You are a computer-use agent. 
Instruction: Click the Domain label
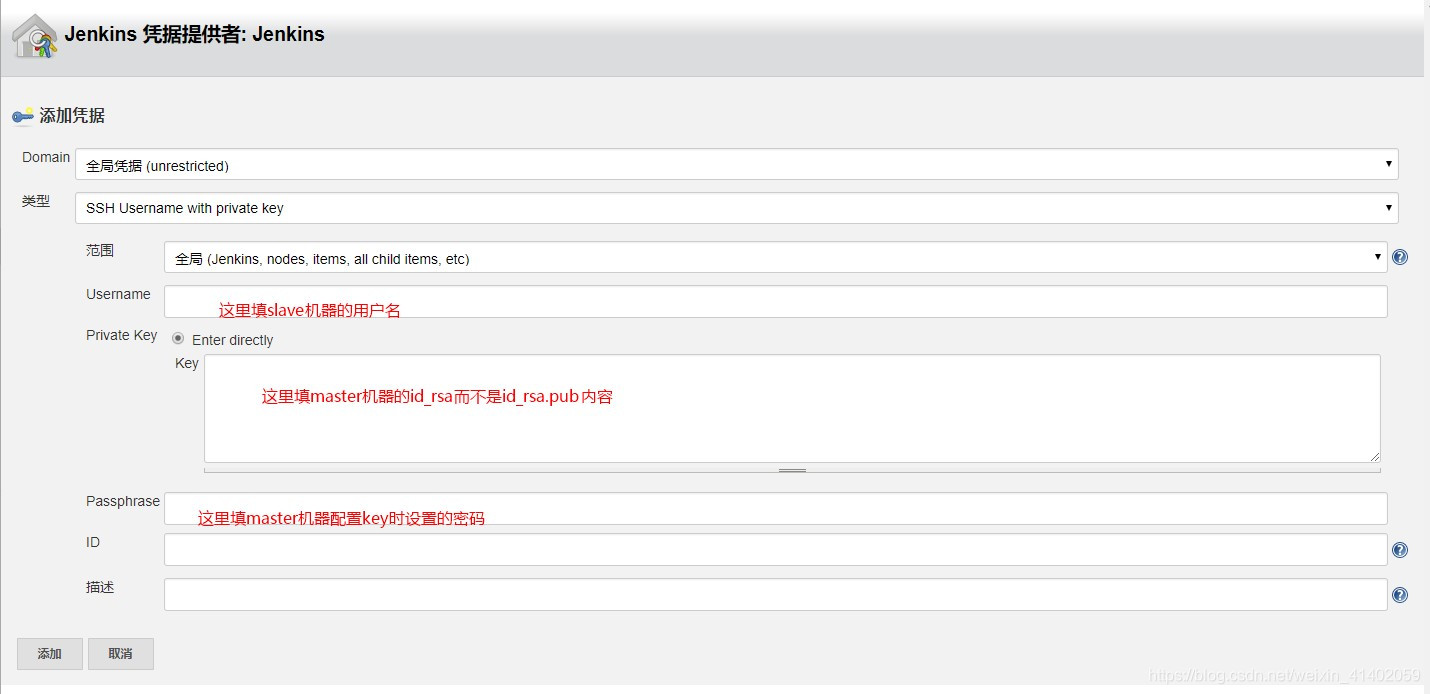click(46, 157)
